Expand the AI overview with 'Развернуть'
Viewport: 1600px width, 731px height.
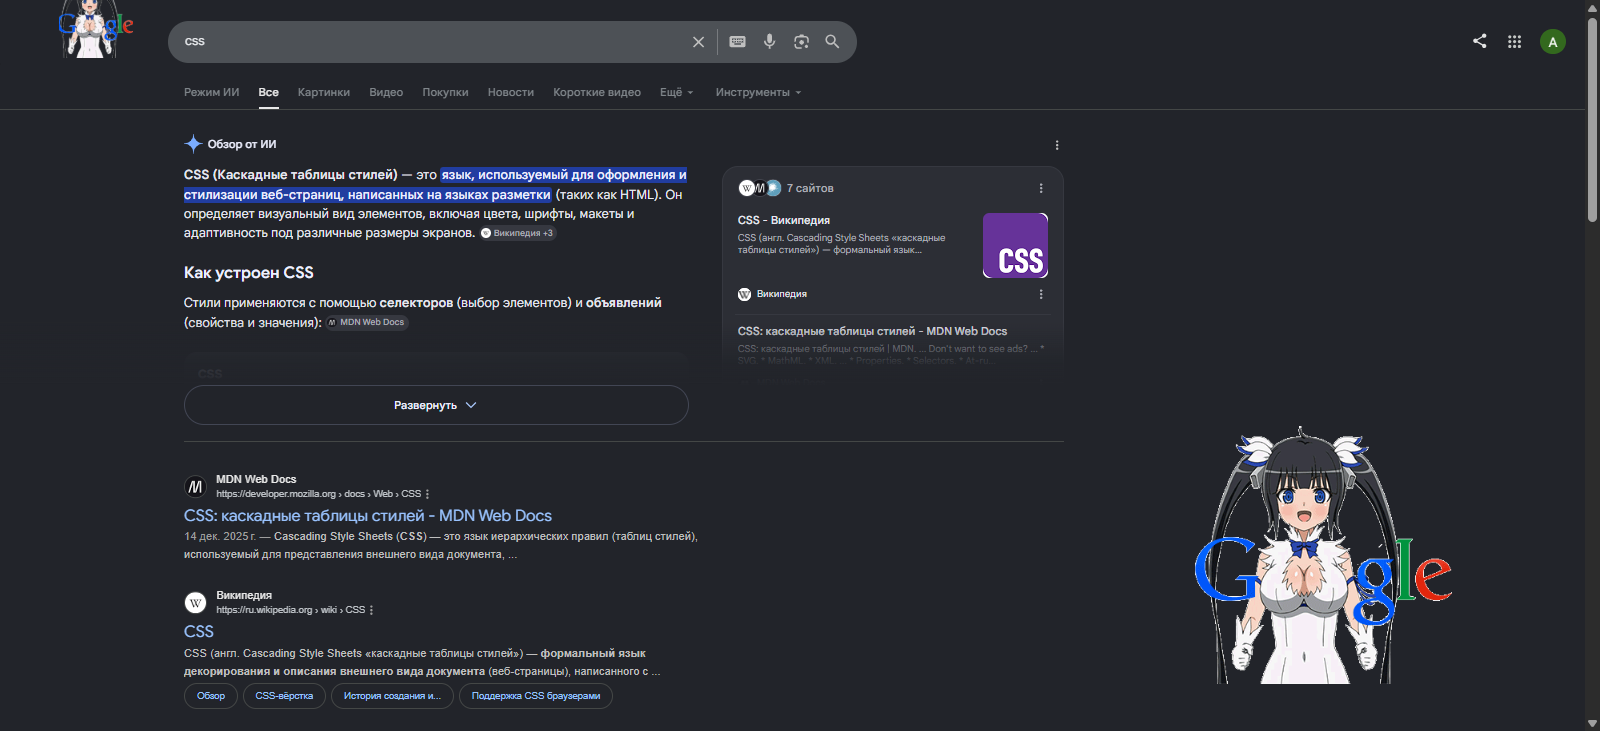tap(436, 405)
